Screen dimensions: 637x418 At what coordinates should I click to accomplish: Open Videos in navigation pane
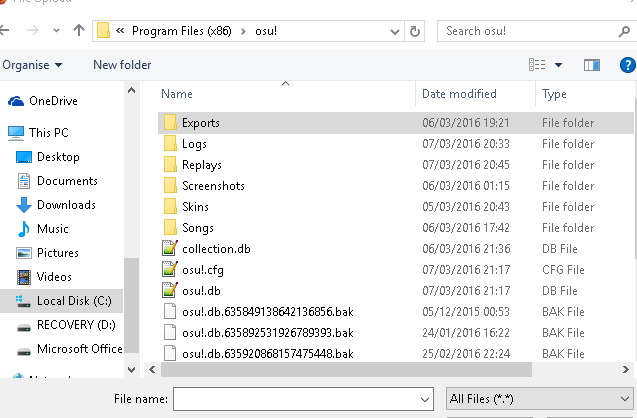click(54, 277)
